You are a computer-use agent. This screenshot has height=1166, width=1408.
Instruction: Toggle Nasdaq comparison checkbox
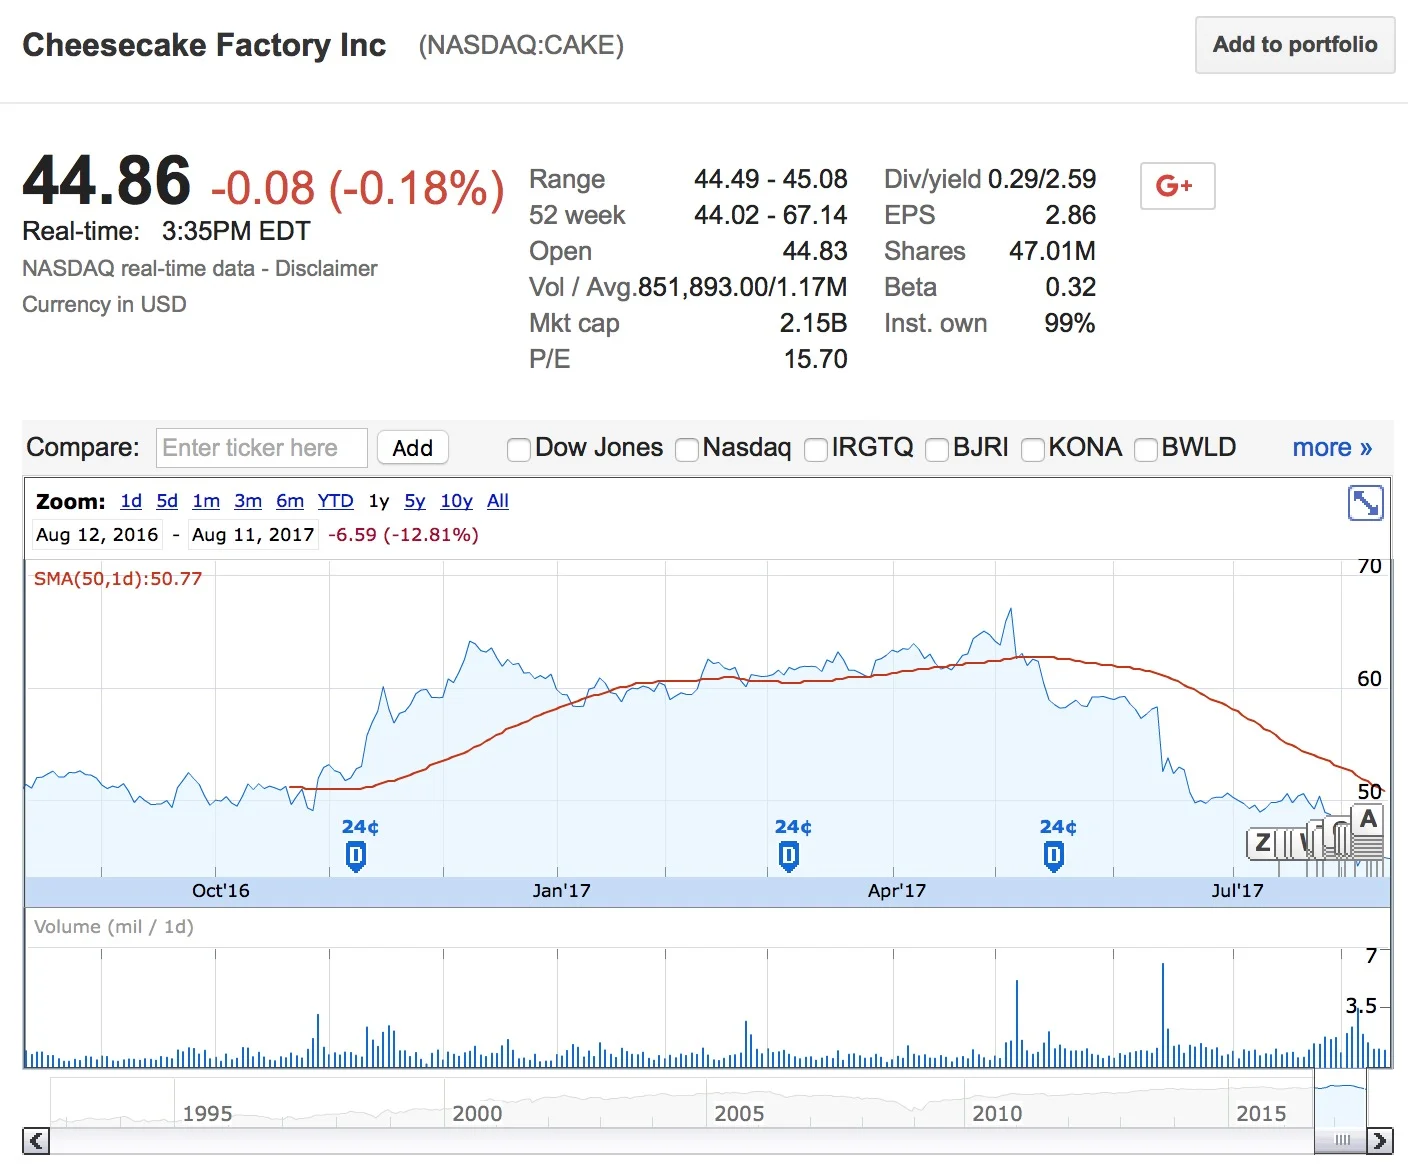tap(686, 450)
